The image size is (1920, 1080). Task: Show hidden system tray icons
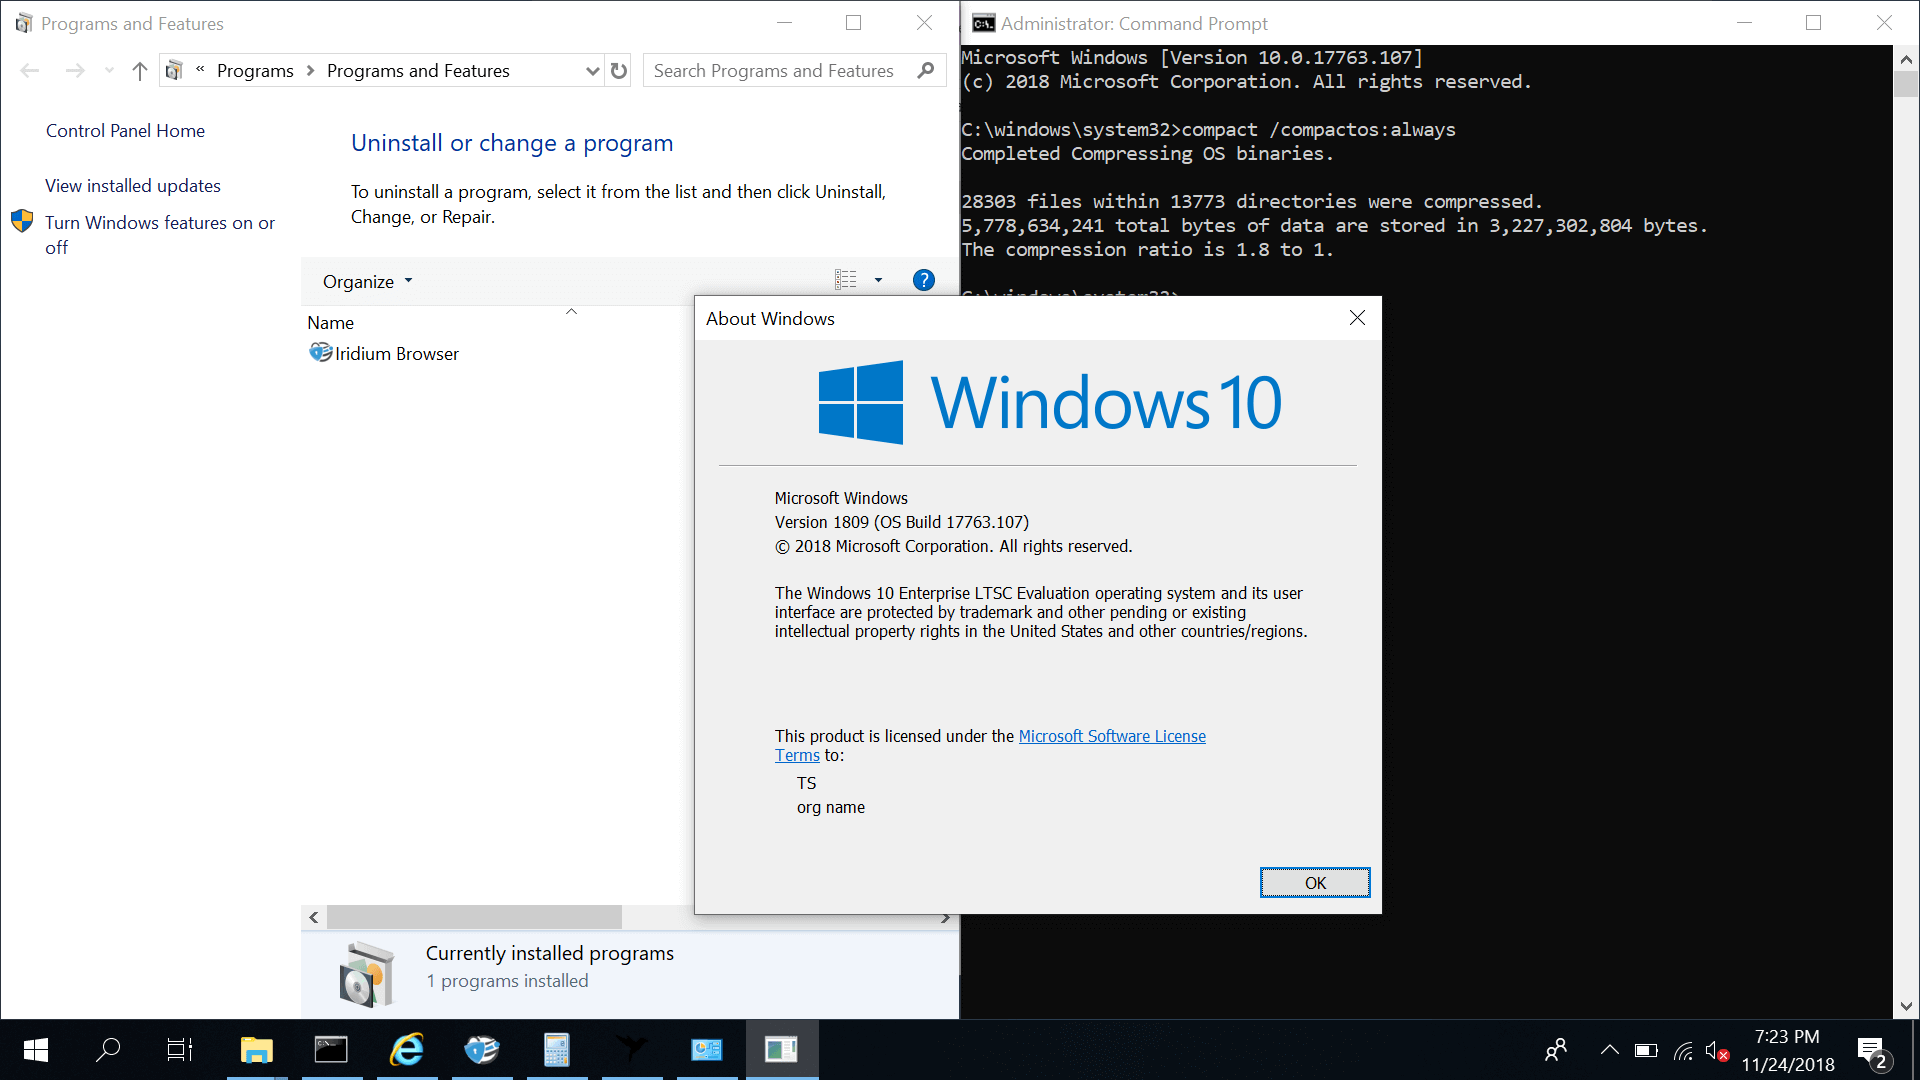click(1609, 1050)
